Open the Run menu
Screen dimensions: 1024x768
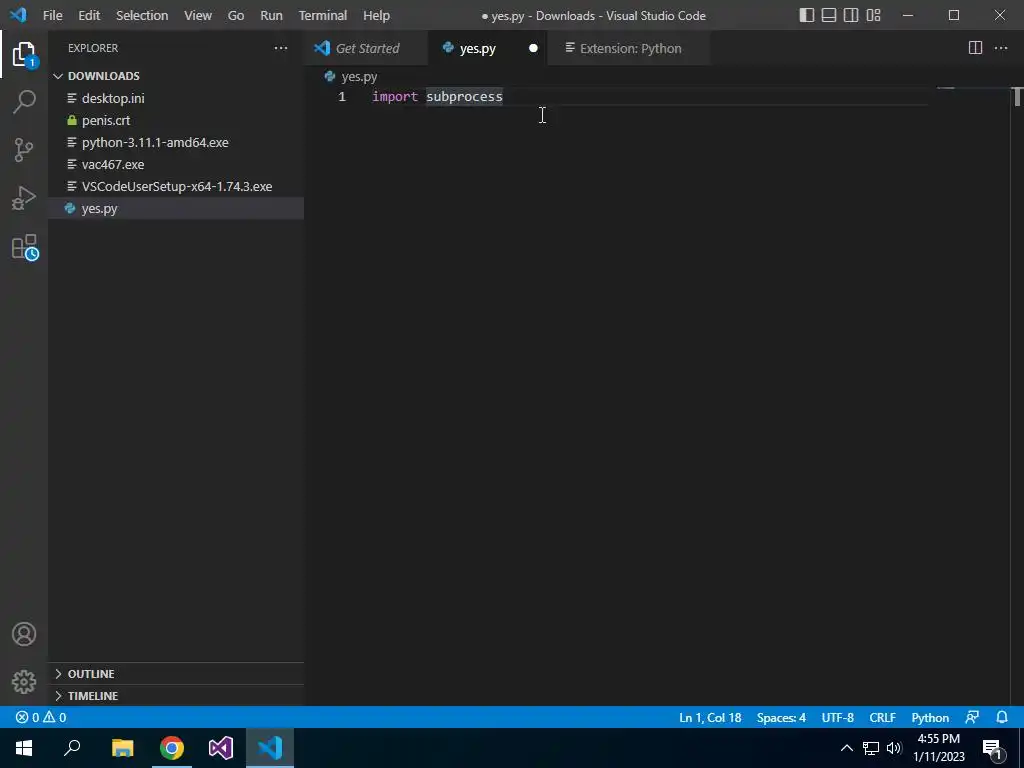pyautogui.click(x=271, y=15)
